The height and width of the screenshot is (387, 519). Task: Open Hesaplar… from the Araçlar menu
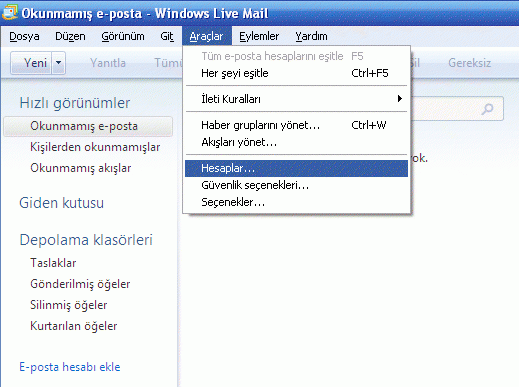296,168
